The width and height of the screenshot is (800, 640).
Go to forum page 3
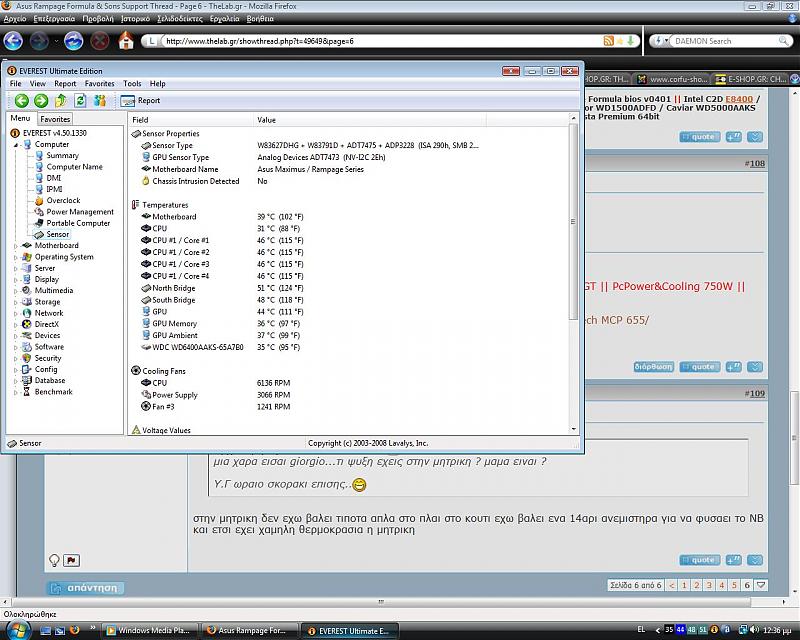(x=709, y=585)
